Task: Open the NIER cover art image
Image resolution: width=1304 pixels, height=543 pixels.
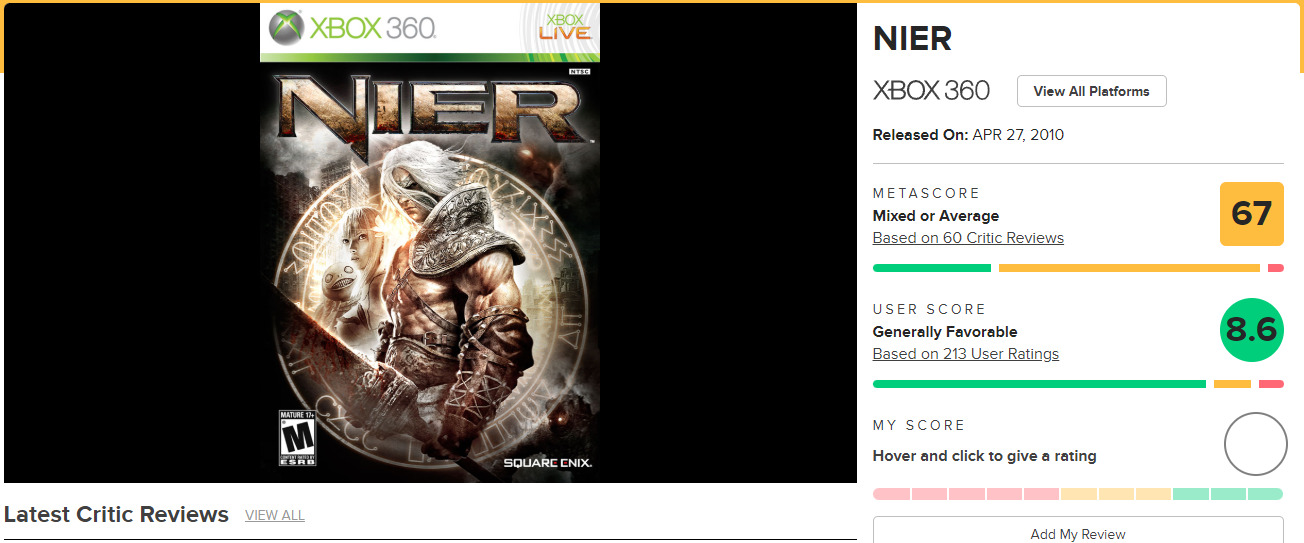Action: click(x=430, y=243)
